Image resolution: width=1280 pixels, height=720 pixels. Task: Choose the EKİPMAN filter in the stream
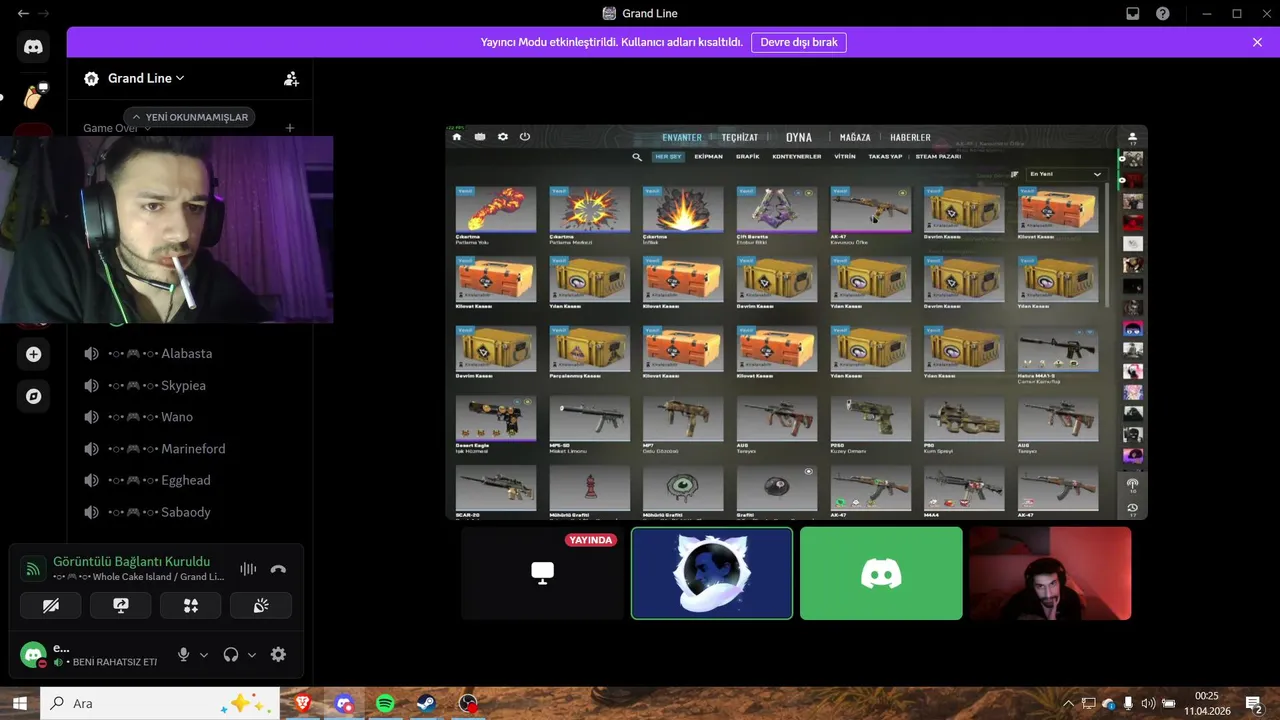[x=708, y=157]
